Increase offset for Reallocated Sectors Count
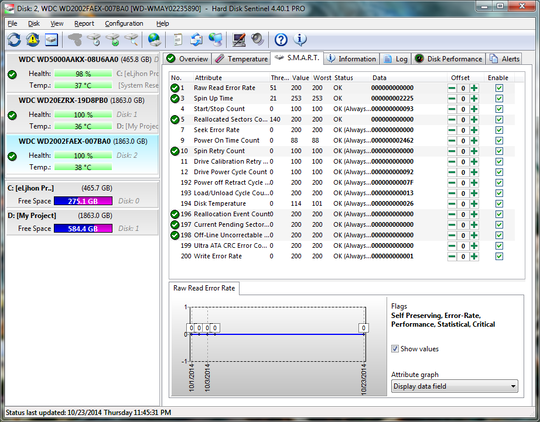The image size is (540, 422). click(474, 120)
